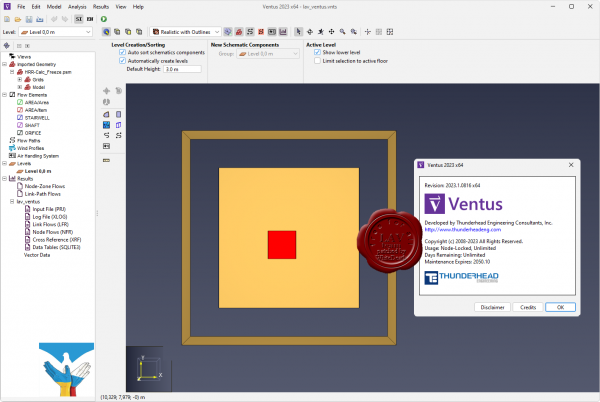Image resolution: width=600 pixels, height=402 pixels.
Task: Expand the Model tree node
Action: [20, 87]
